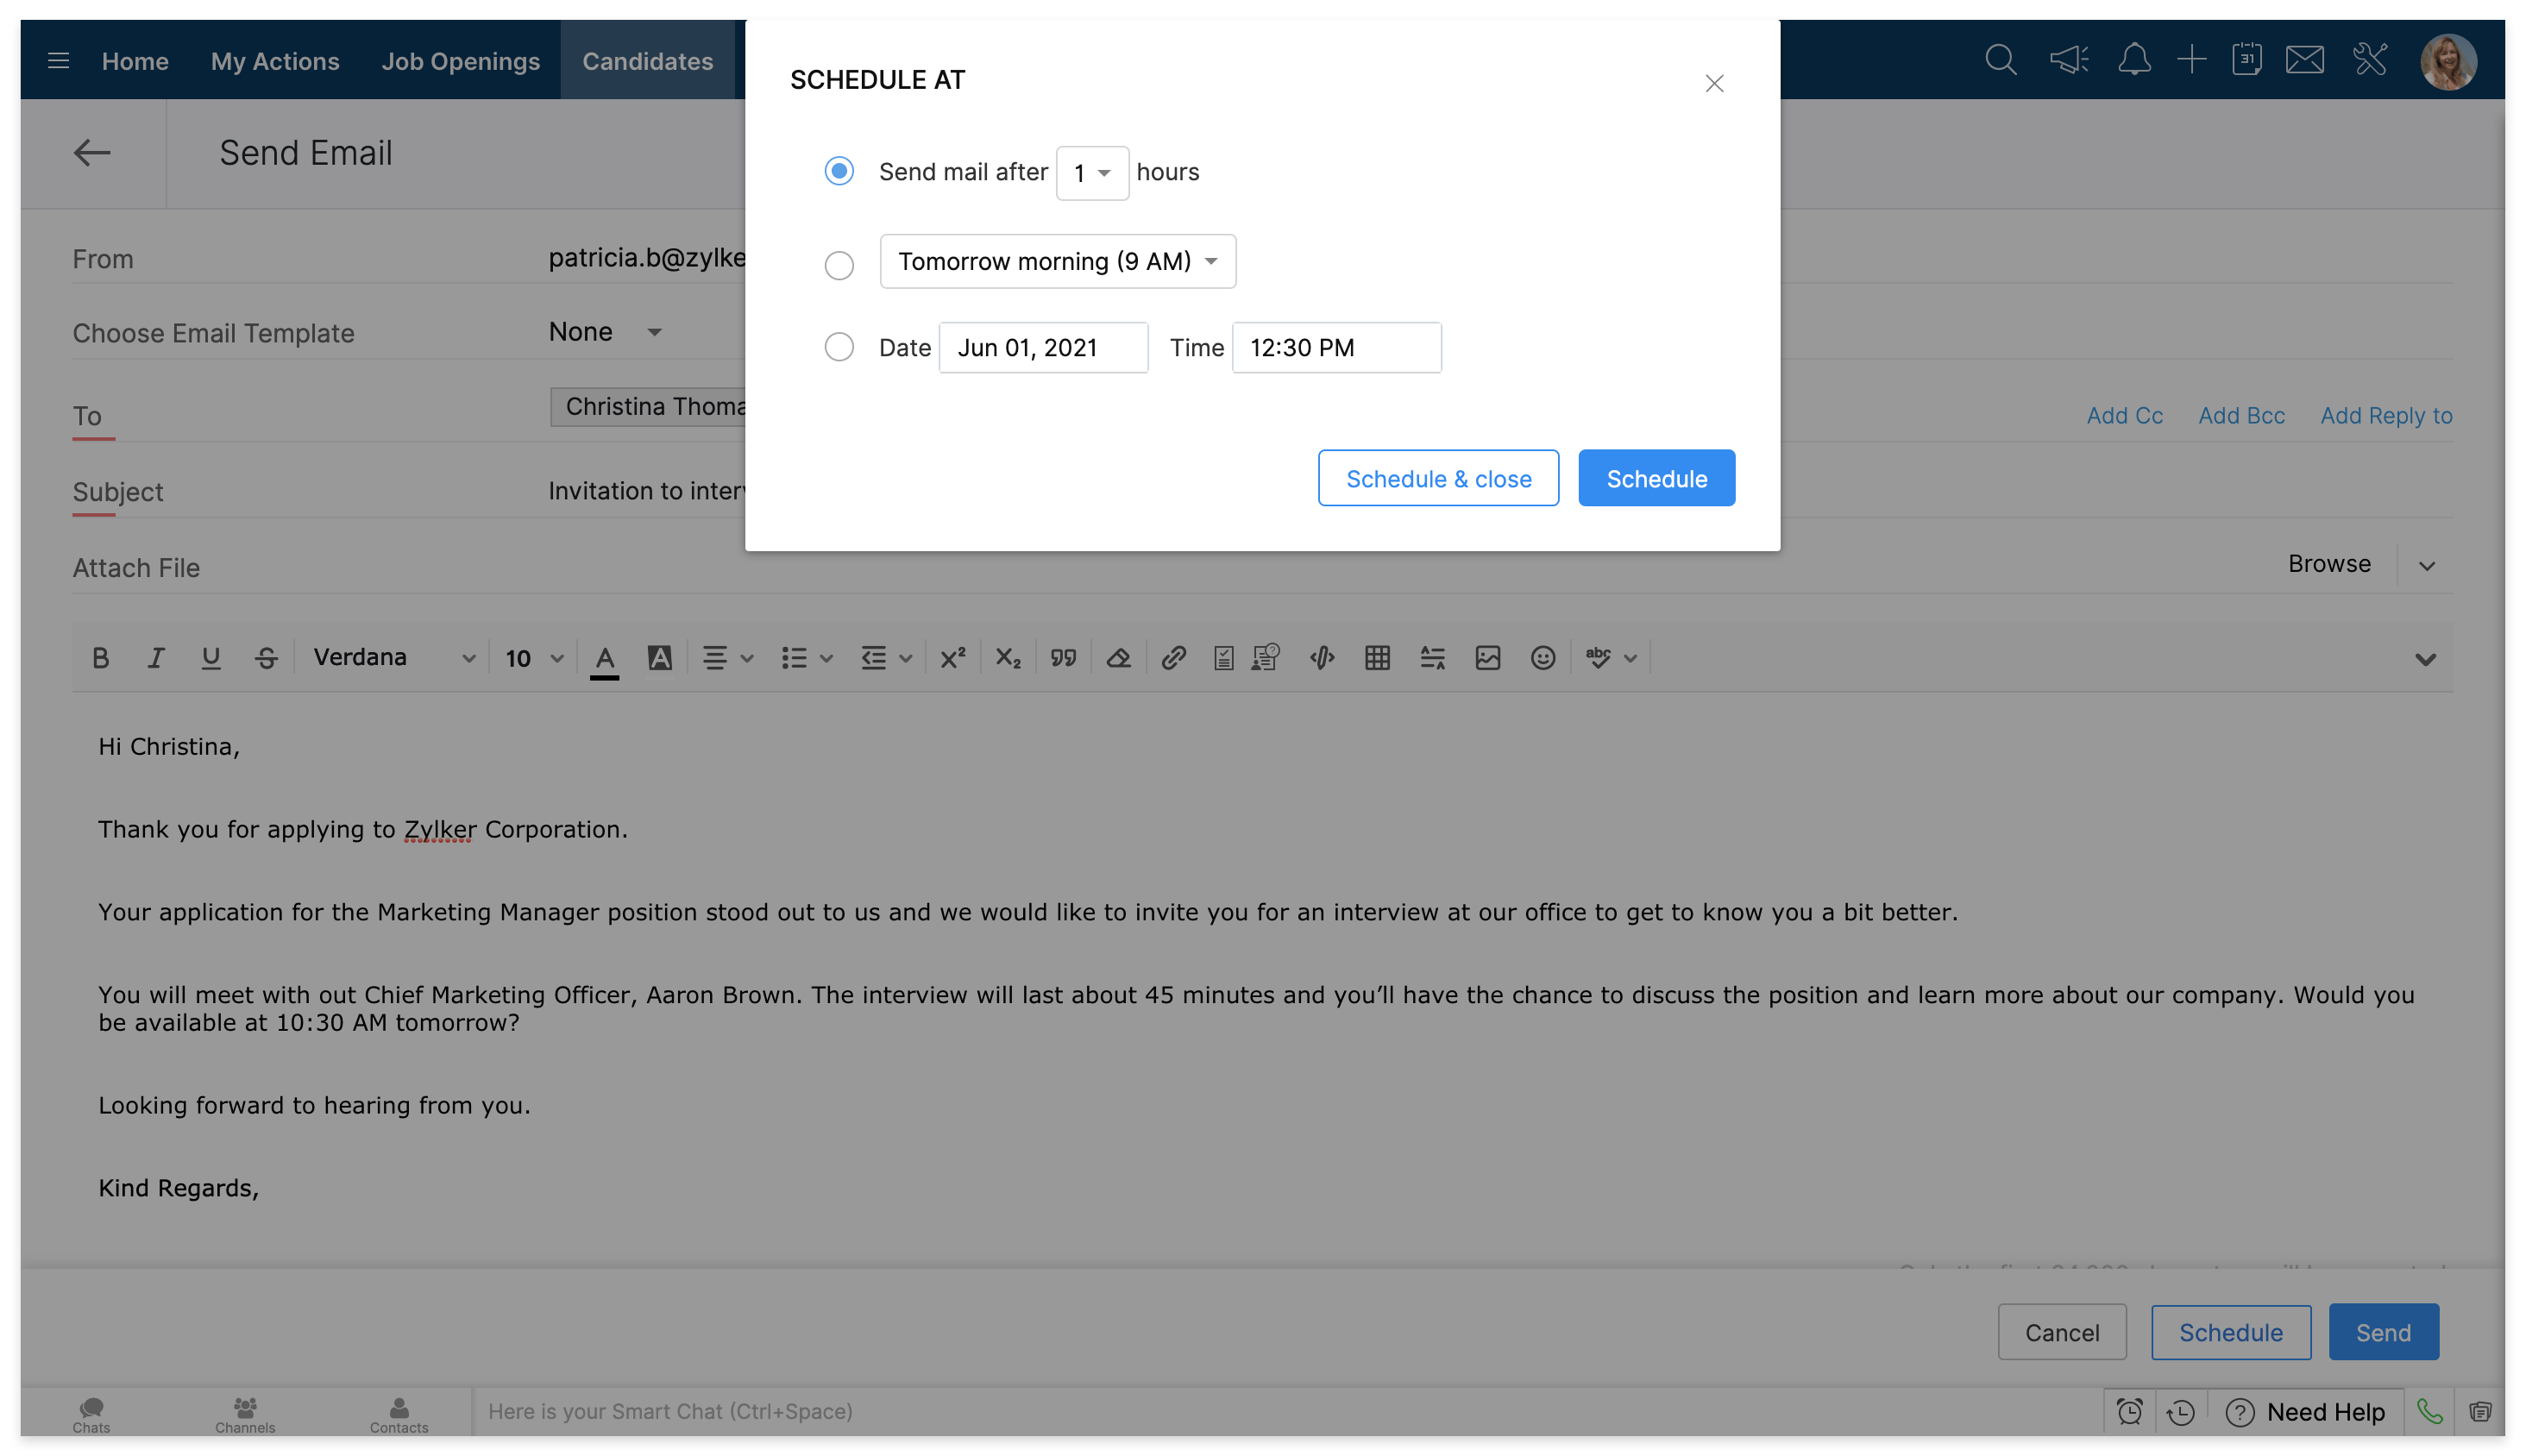Image resolution: width=2526 pixels, height=1456 pixels.
Task: Open the search in the top bar
Action: [2000, 60]
